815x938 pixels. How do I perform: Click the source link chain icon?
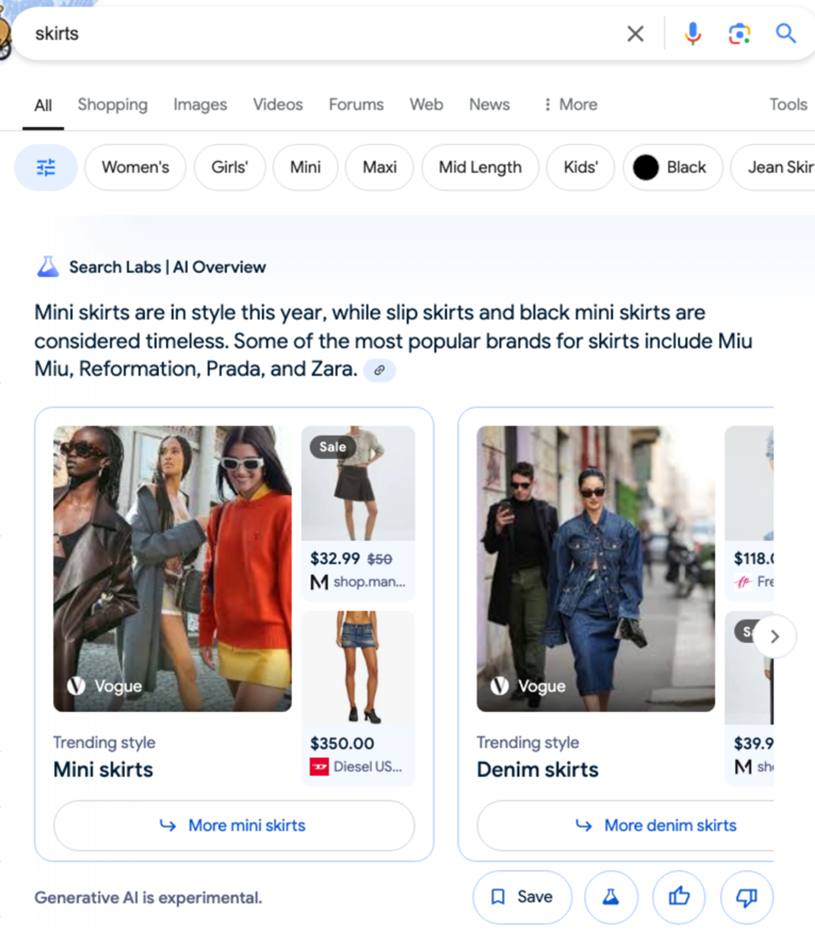379,370
